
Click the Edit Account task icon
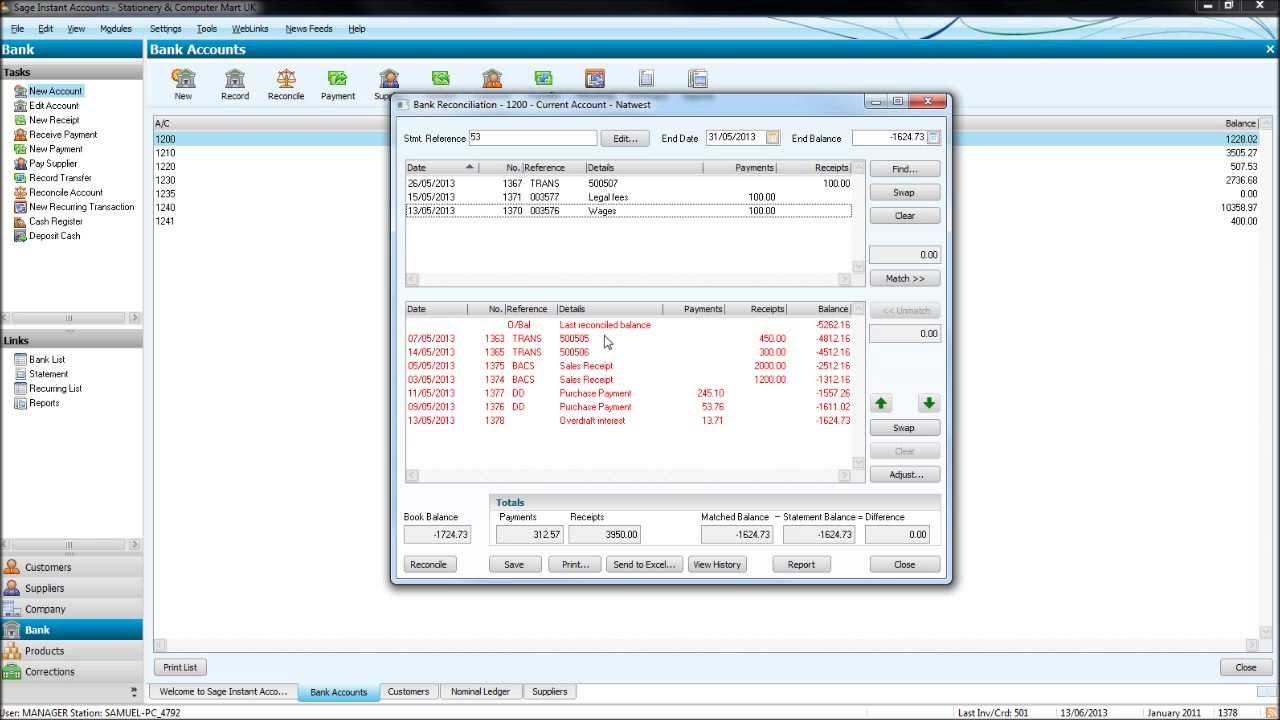tap(20, 105)
